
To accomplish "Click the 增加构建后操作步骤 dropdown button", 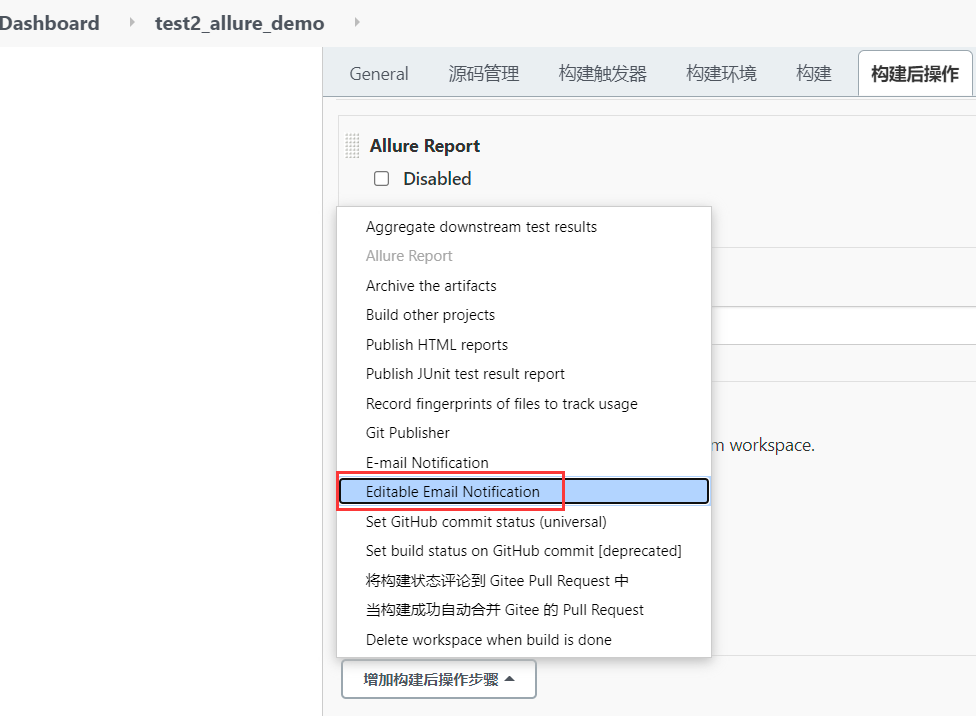I will [439, 679].
